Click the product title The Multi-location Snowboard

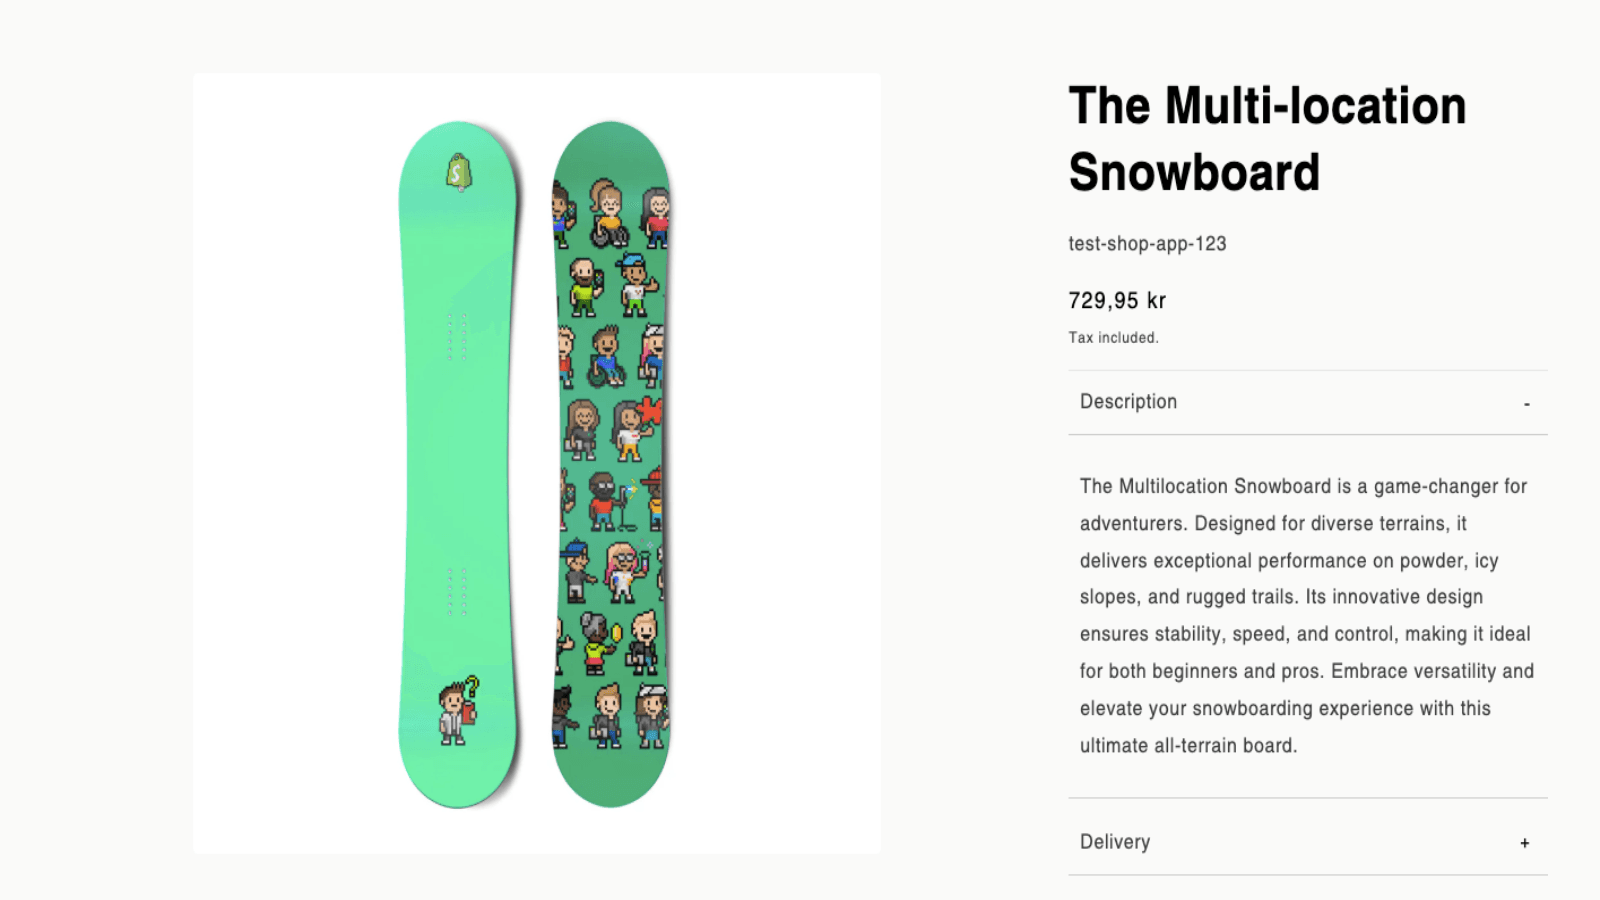[1267, 139]
